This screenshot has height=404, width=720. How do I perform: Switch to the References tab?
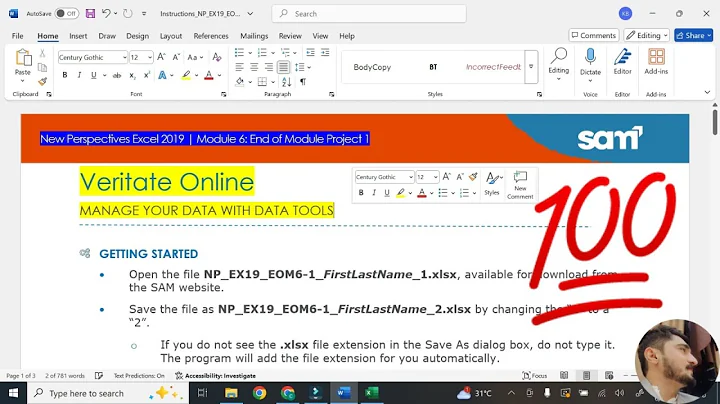click(211, 36)
